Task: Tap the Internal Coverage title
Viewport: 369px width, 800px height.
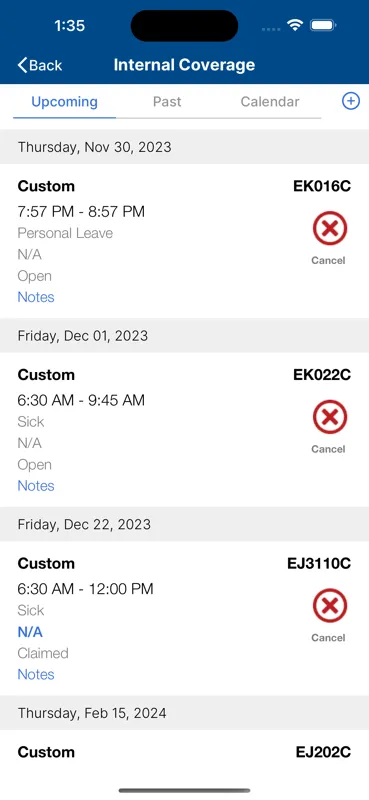Action: (x=184, y=65)
